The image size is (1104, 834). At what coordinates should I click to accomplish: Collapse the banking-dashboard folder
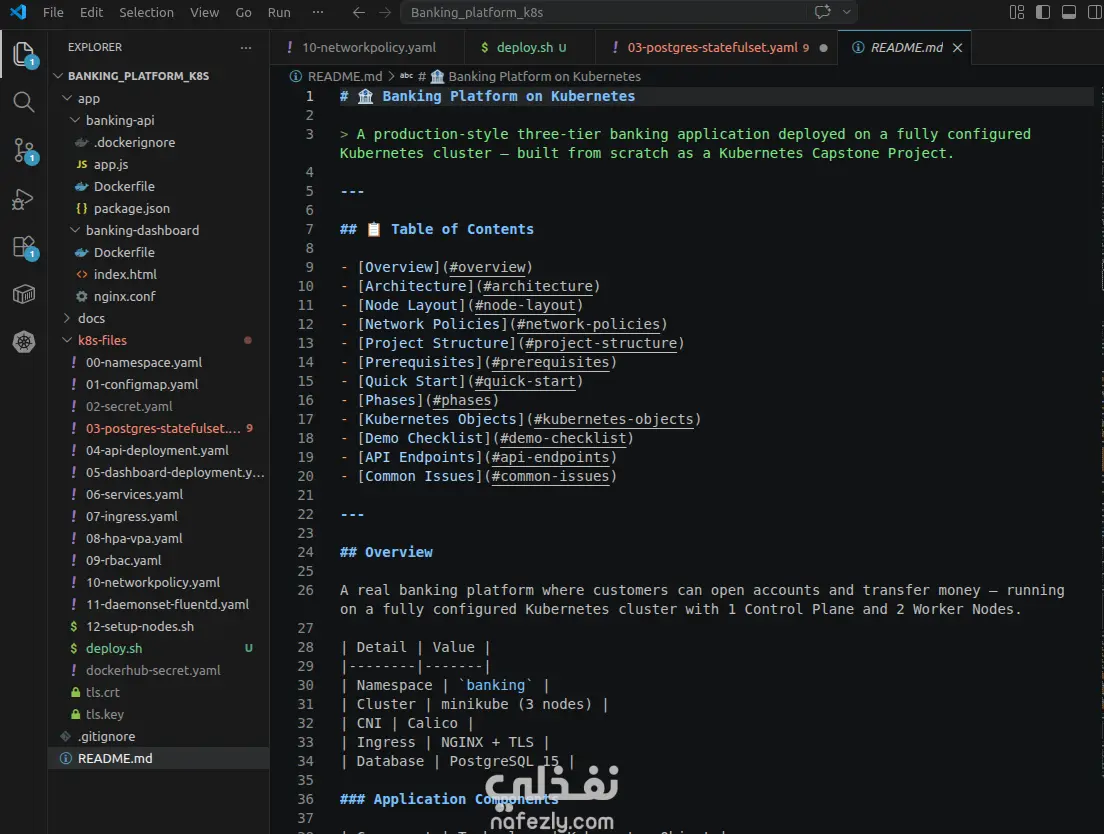point(75,230)
